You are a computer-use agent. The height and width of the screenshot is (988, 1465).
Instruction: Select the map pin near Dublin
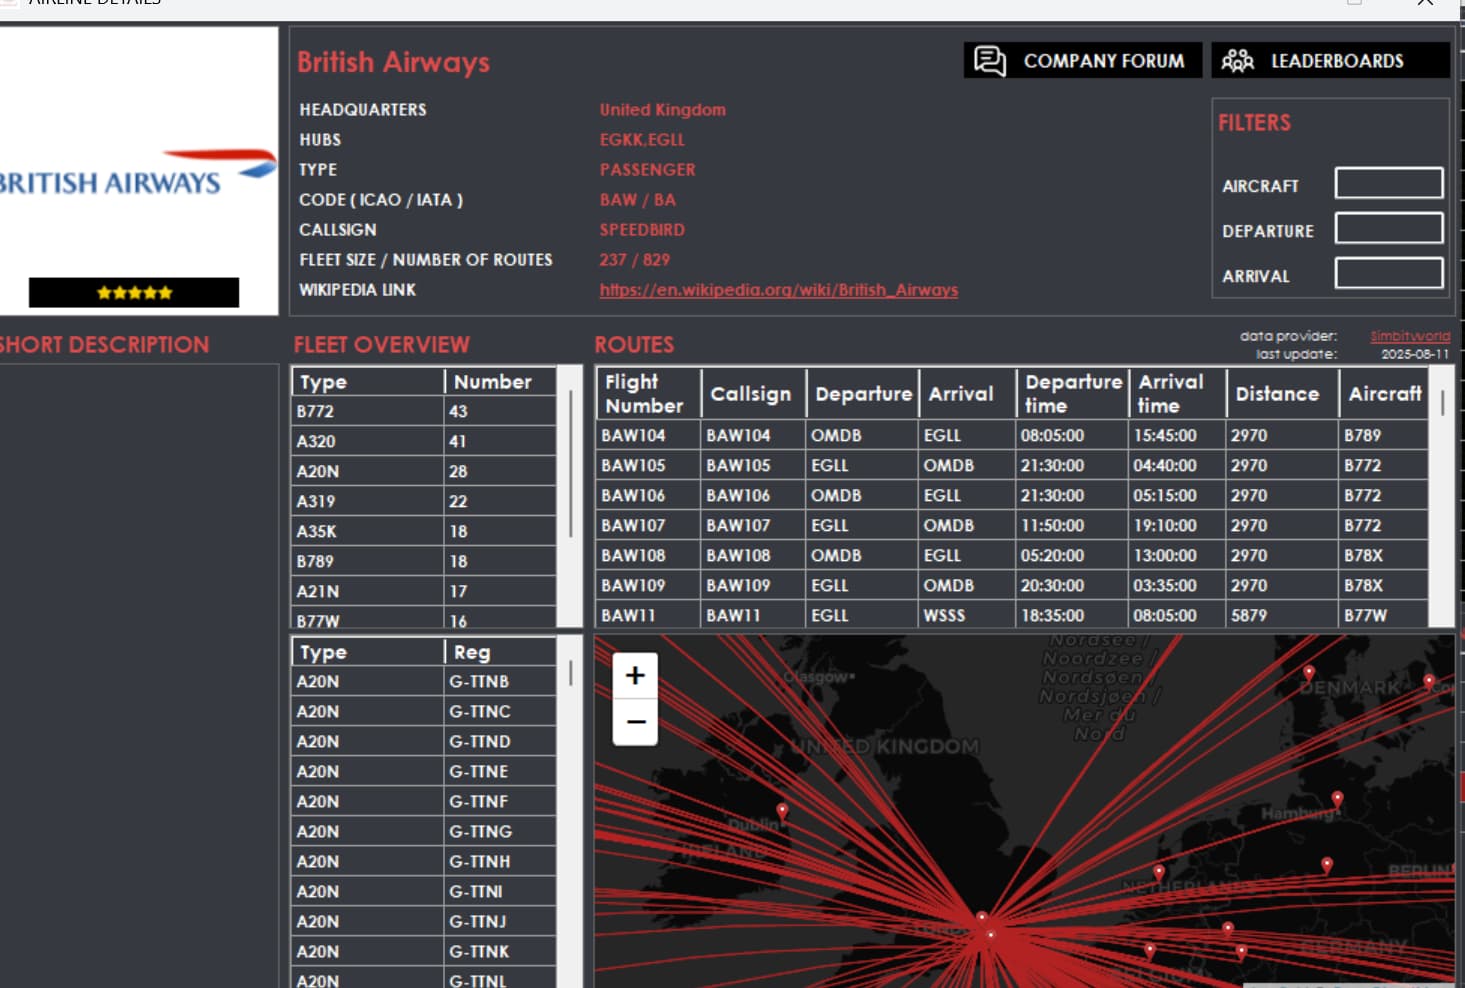click(782, 811)
